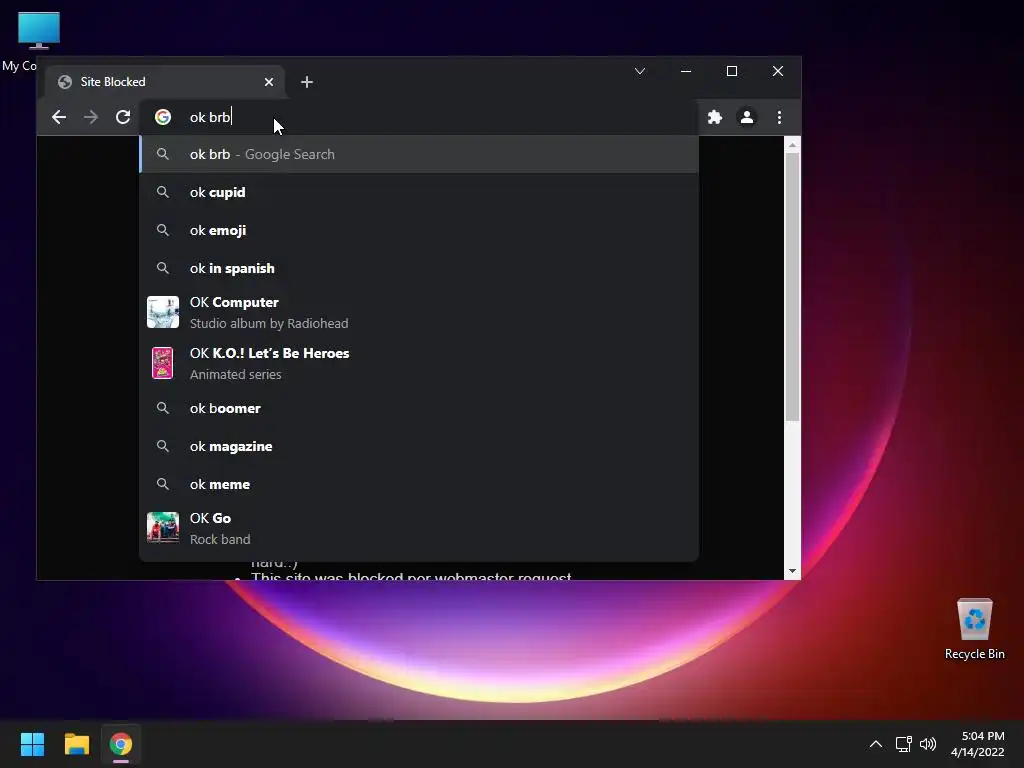
Task: Select the Recycle Bin desktop icon
Action: pyautogui.click(x=974, y=629)
